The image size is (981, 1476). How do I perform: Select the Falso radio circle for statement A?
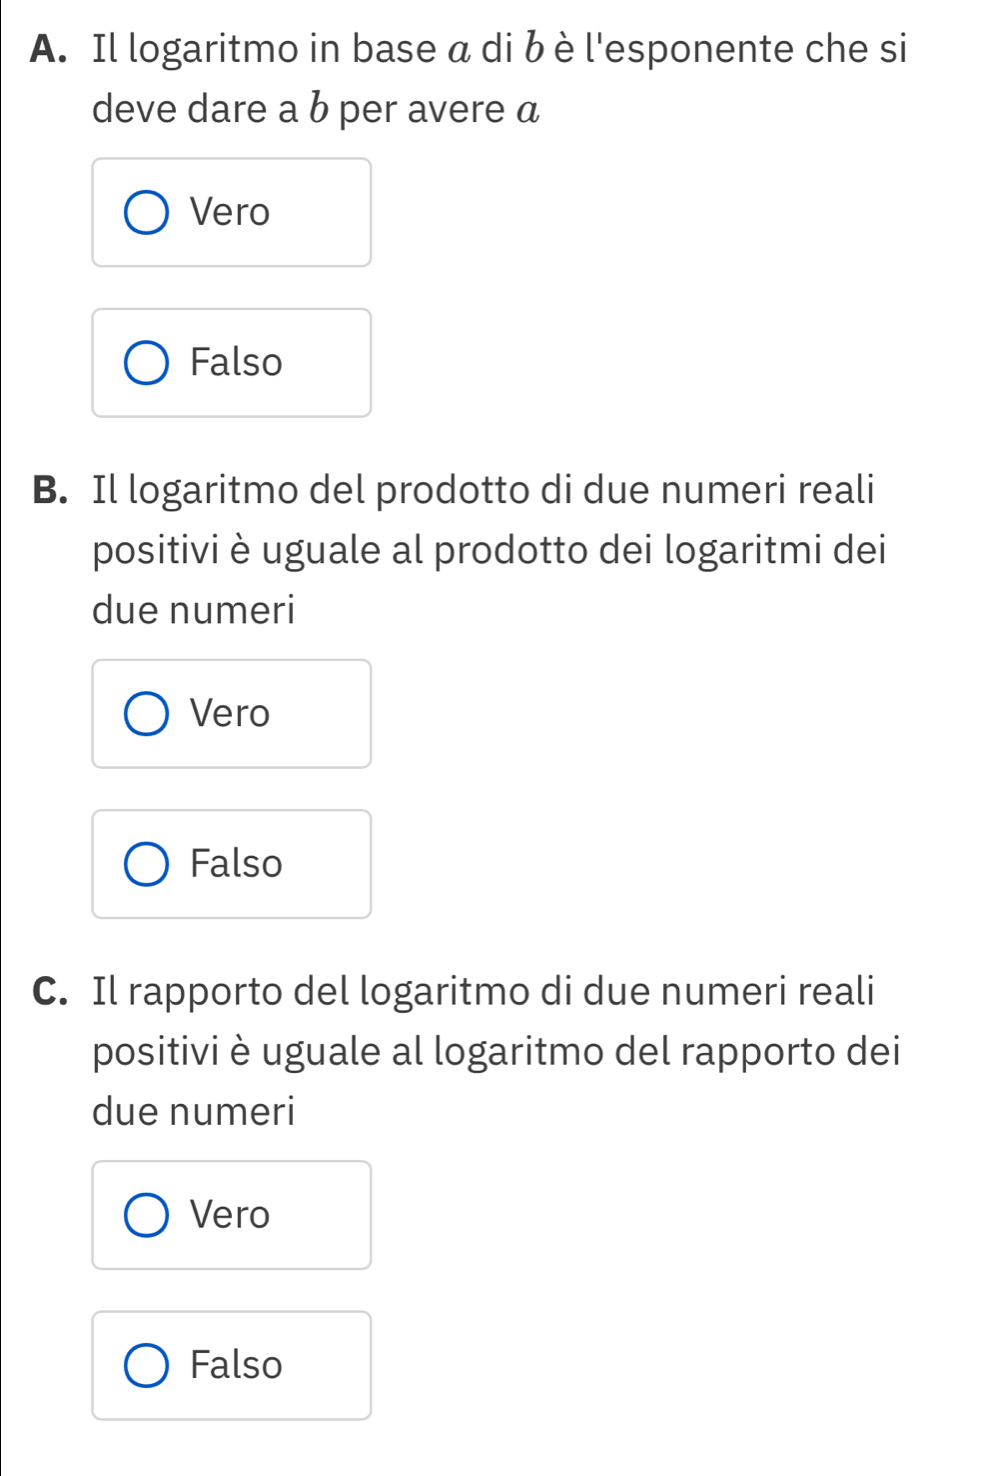[x=146, y=363]
